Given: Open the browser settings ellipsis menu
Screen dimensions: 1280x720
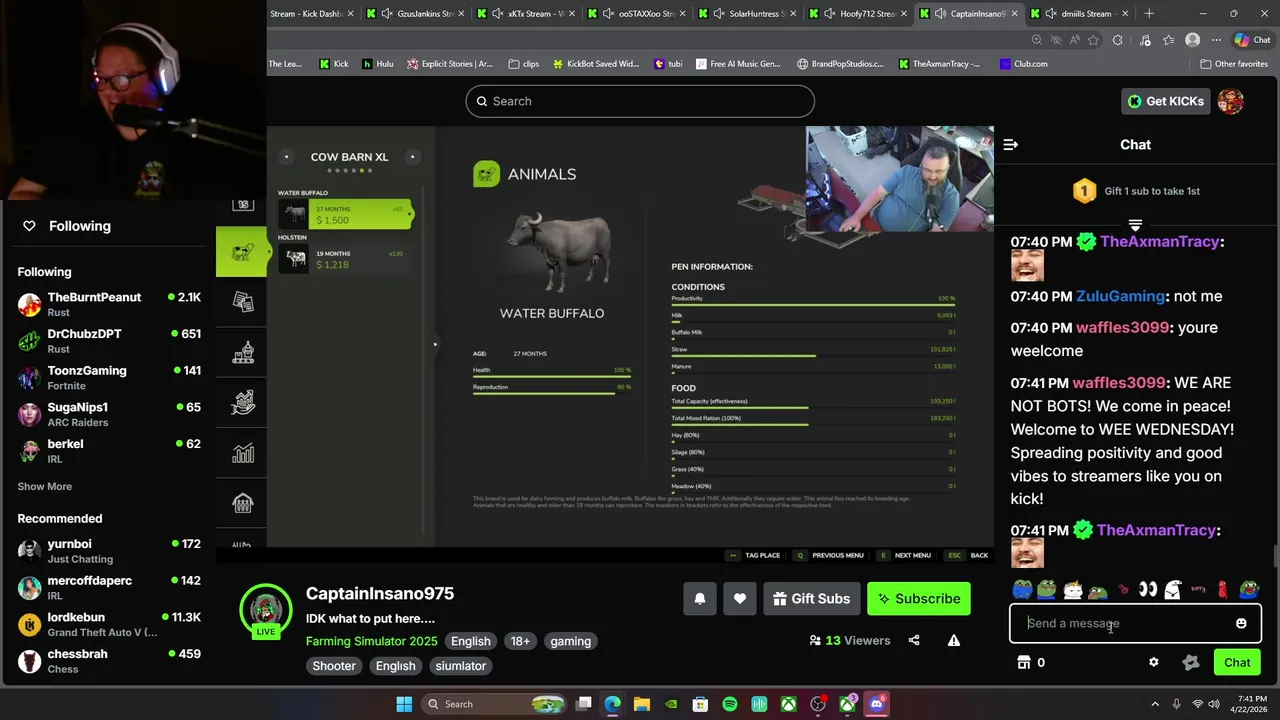Looking at the screenshot, I should pyautogui.click(x=1217, y=40).
